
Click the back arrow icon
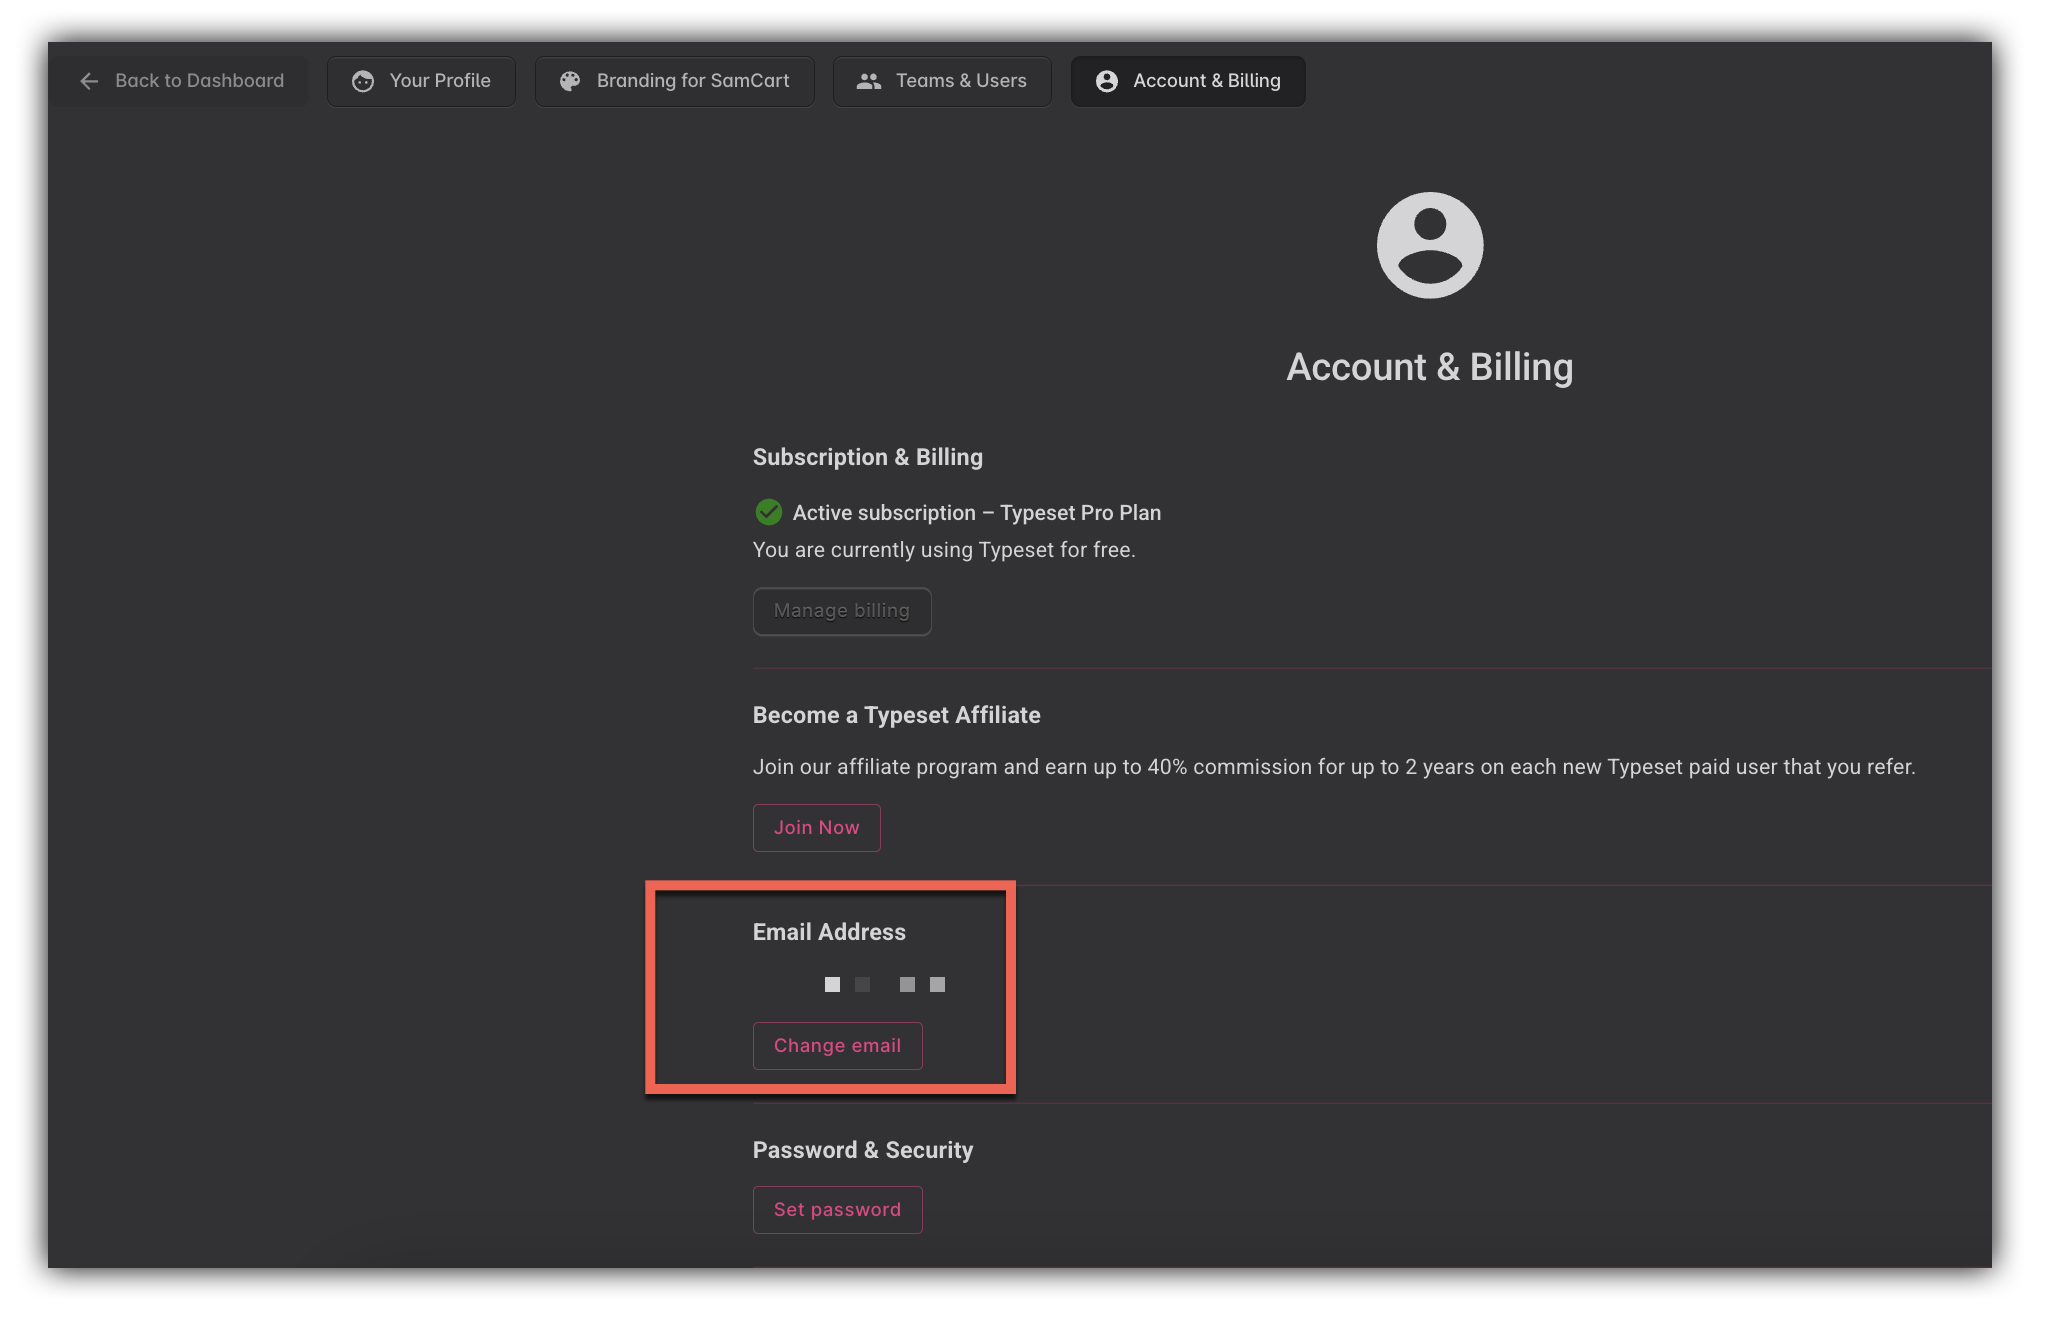[x=89, y=81]
